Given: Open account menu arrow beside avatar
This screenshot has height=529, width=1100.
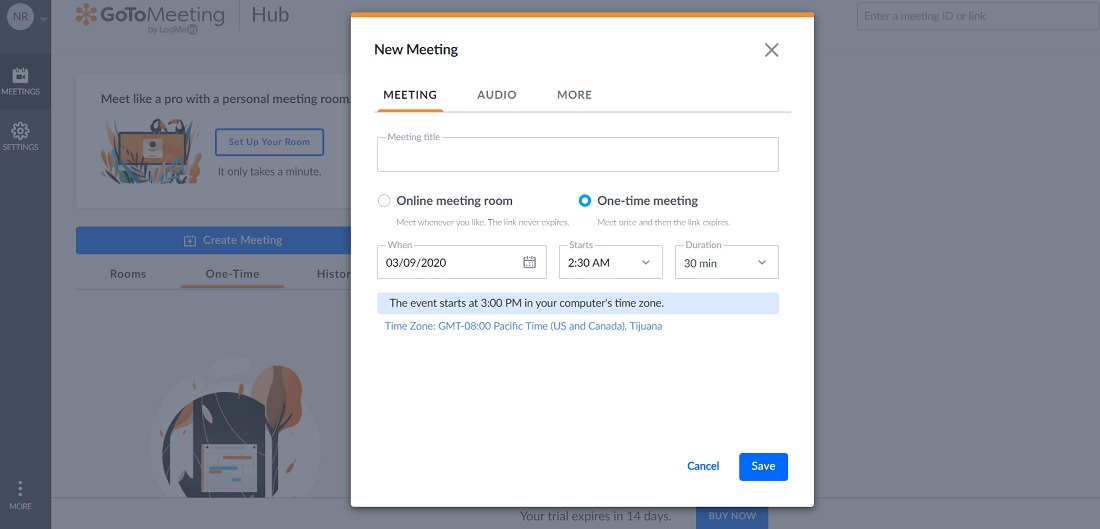Looking at the screenshot, I should (43, 18).
